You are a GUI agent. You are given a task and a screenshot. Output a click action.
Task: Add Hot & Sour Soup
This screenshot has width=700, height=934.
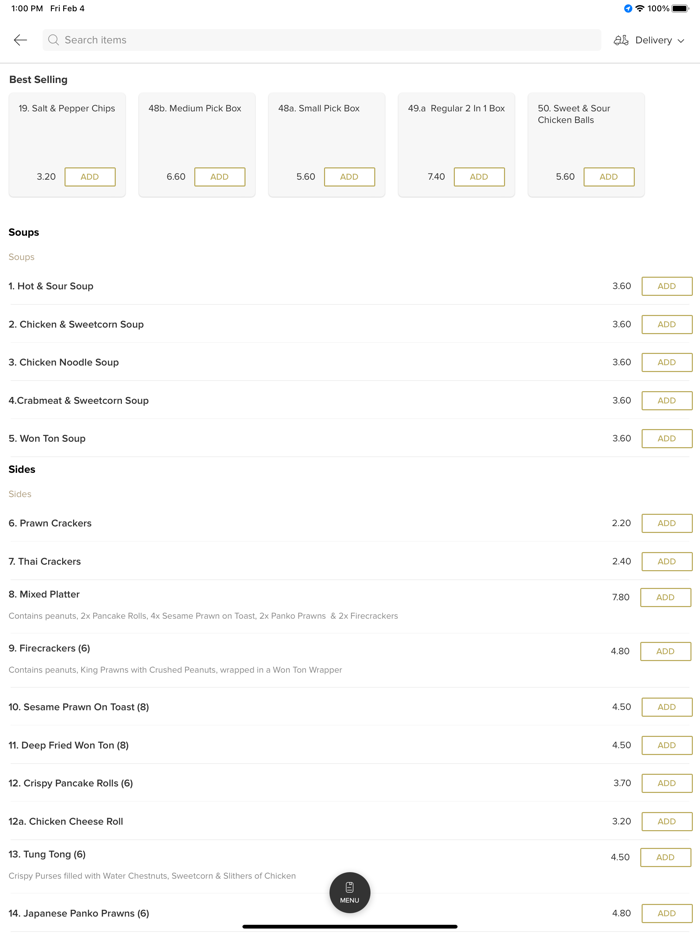(x=666, y=286)
